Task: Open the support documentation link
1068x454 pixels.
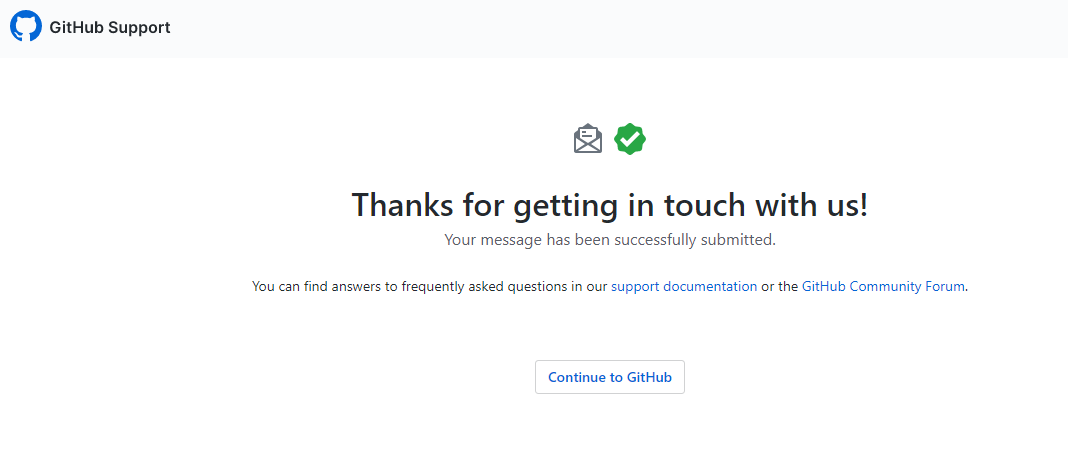Action: point(684,286)
